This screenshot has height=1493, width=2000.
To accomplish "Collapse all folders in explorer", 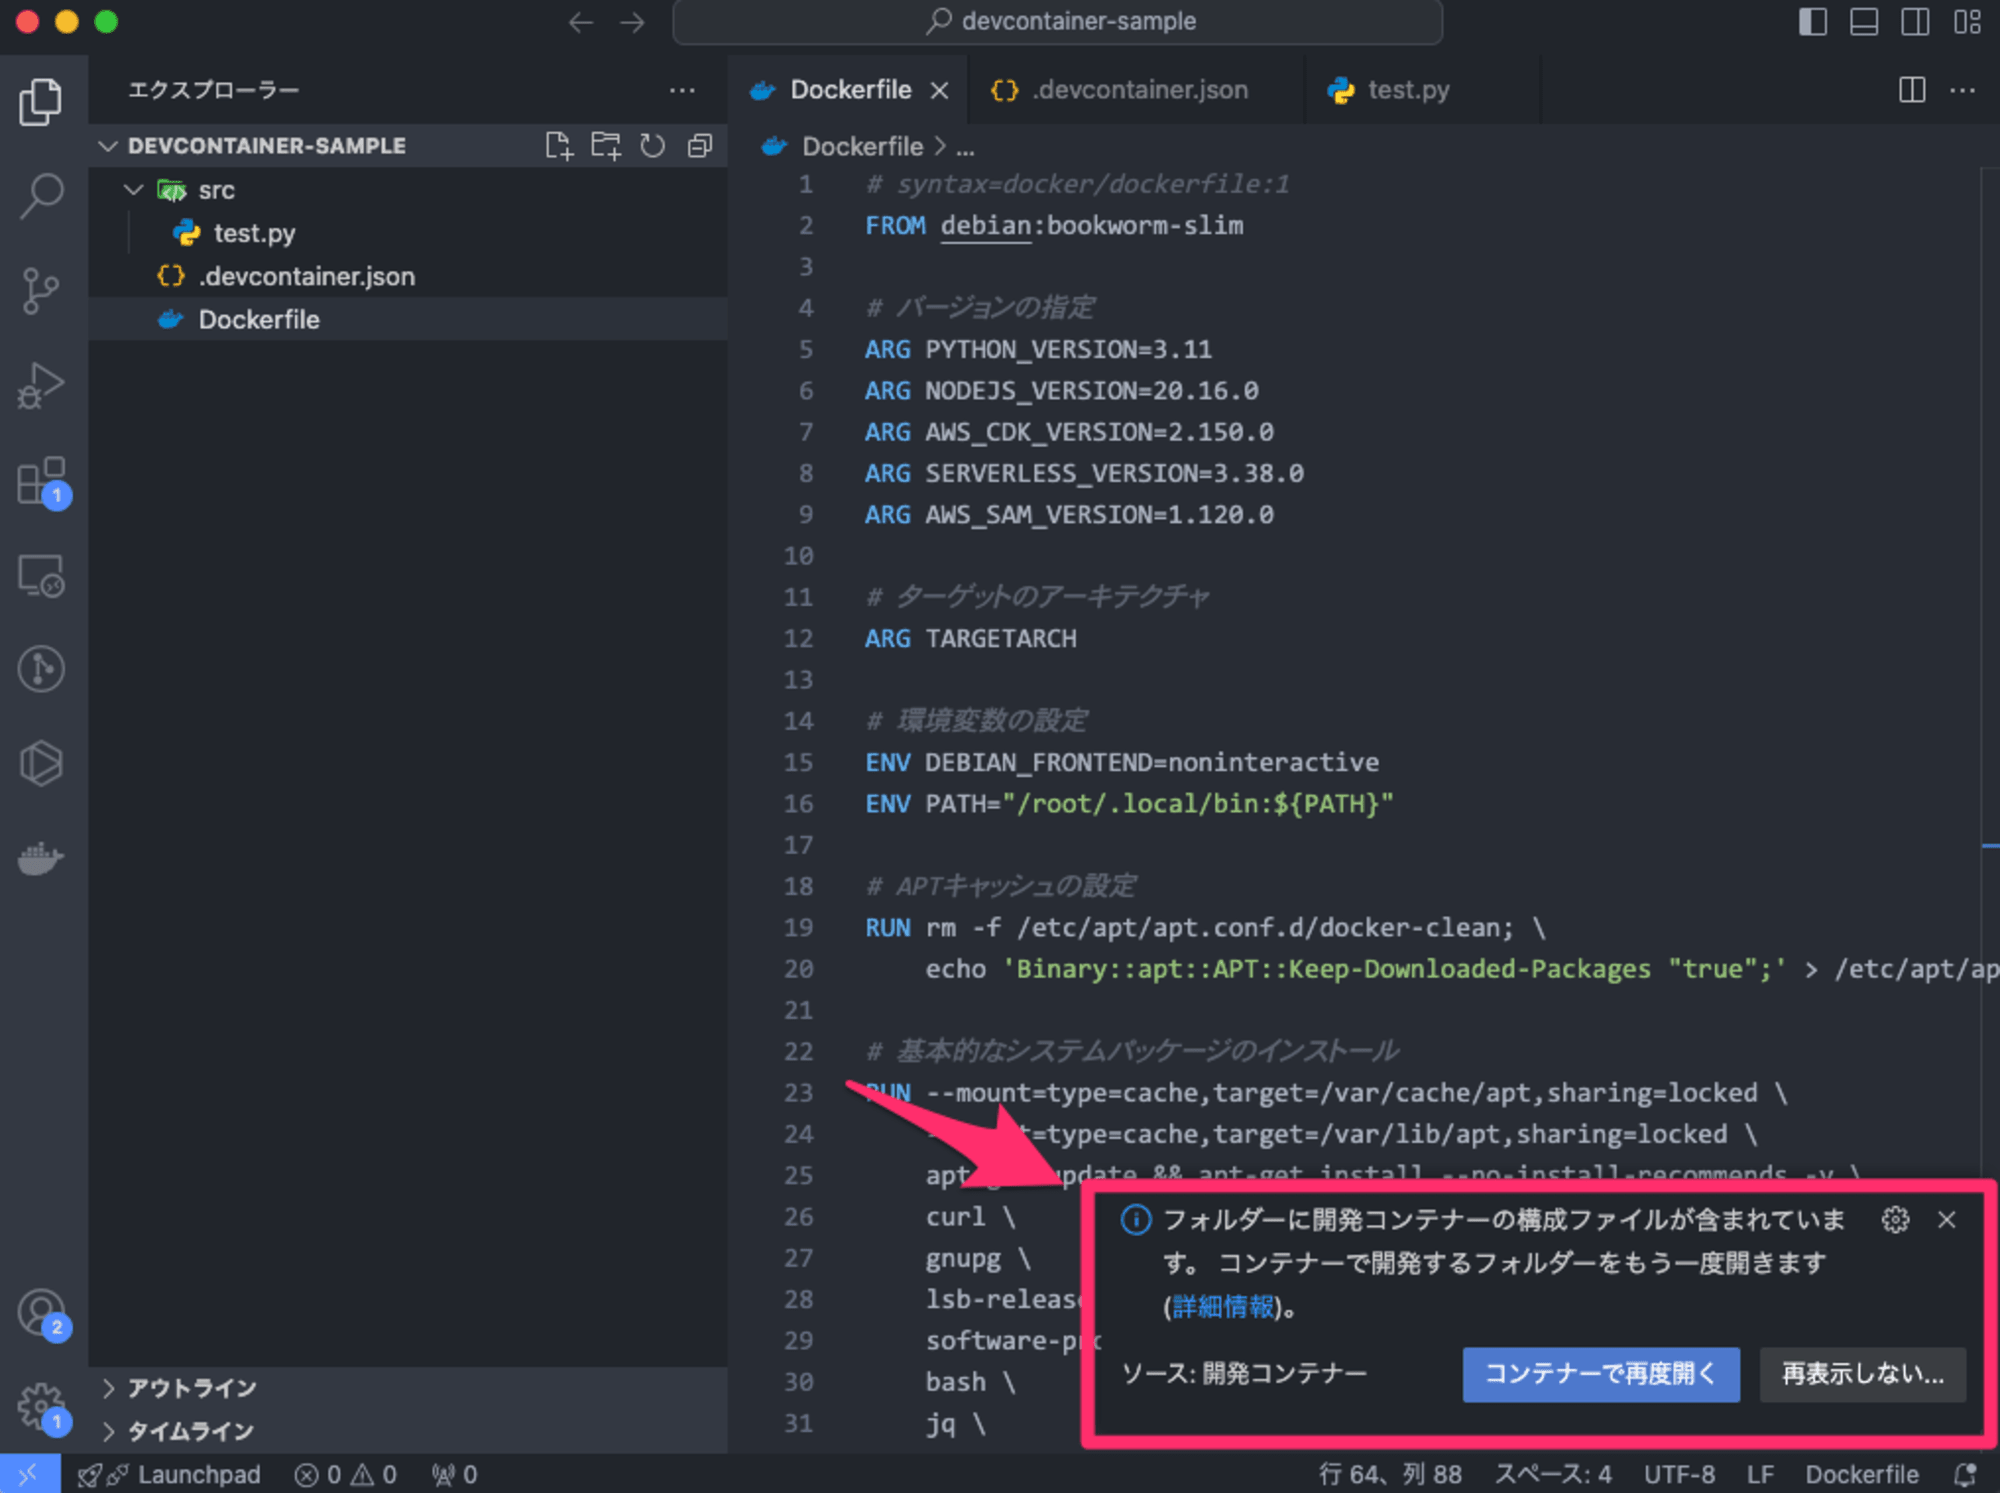I will coord(700,146).
